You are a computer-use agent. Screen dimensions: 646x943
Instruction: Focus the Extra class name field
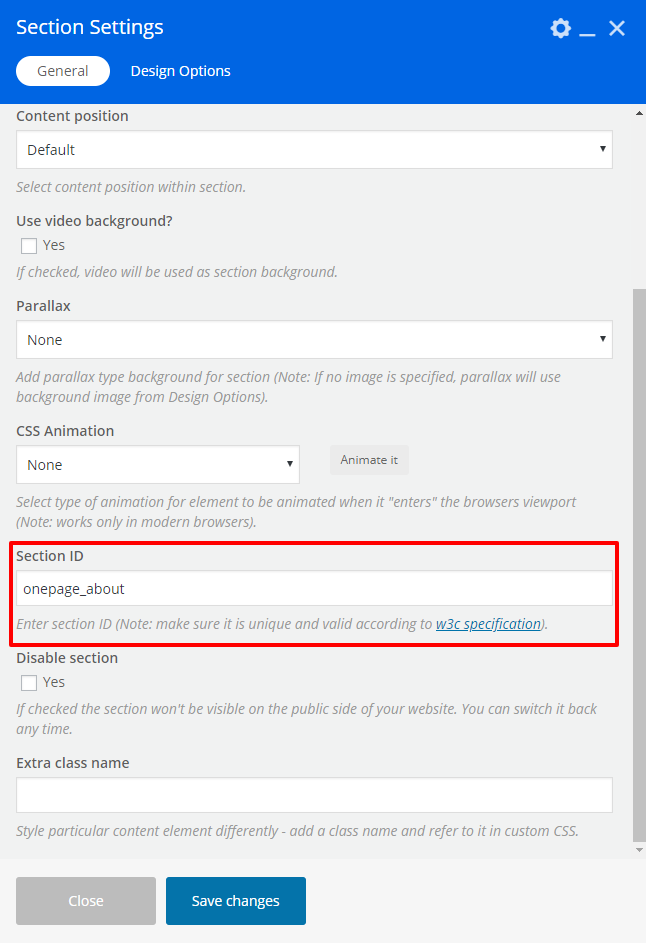314,795
